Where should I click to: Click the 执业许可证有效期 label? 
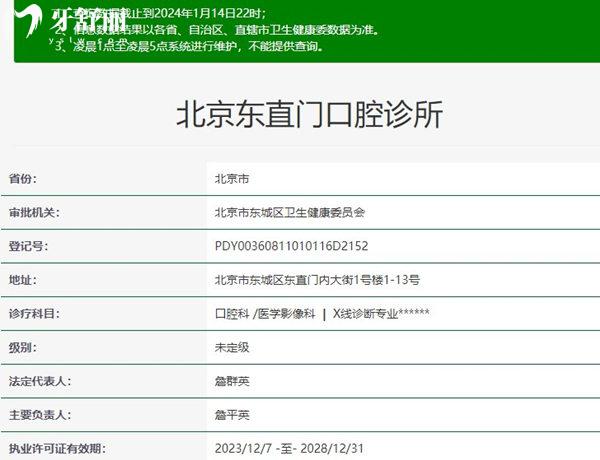(57, 449)
